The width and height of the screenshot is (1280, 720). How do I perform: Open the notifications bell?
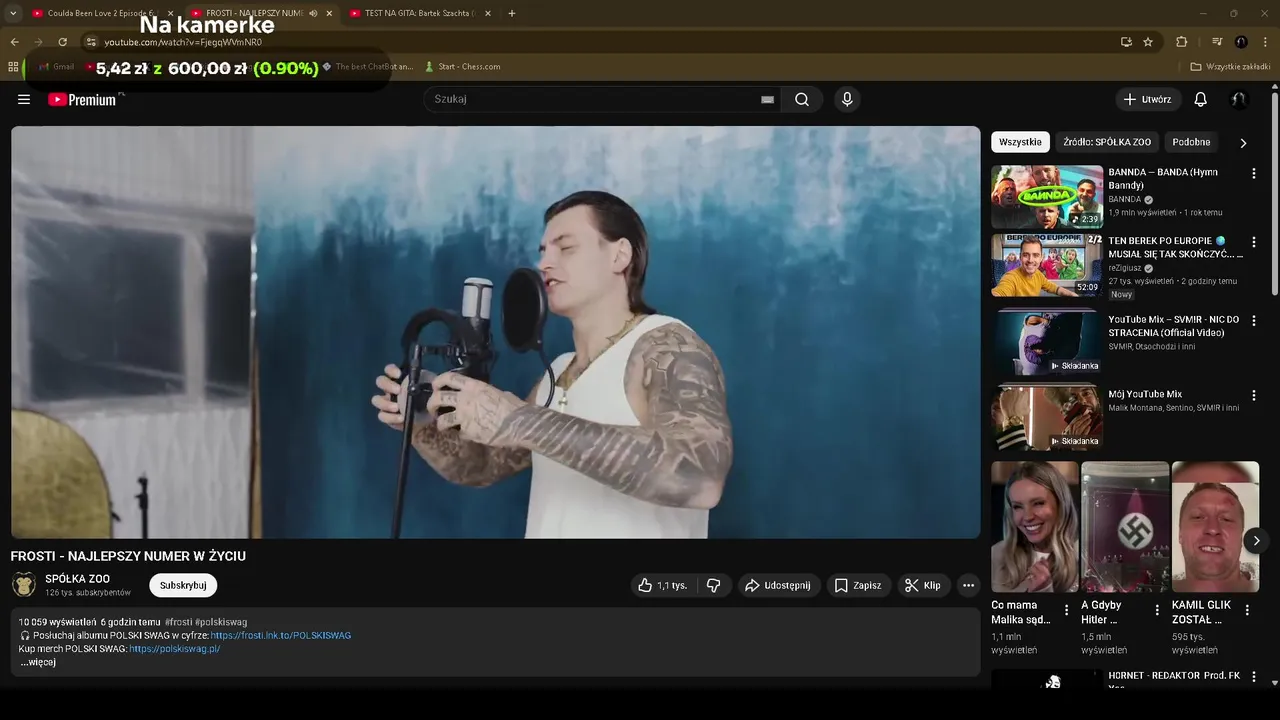pyautogui.click(x=1201, y=99)
